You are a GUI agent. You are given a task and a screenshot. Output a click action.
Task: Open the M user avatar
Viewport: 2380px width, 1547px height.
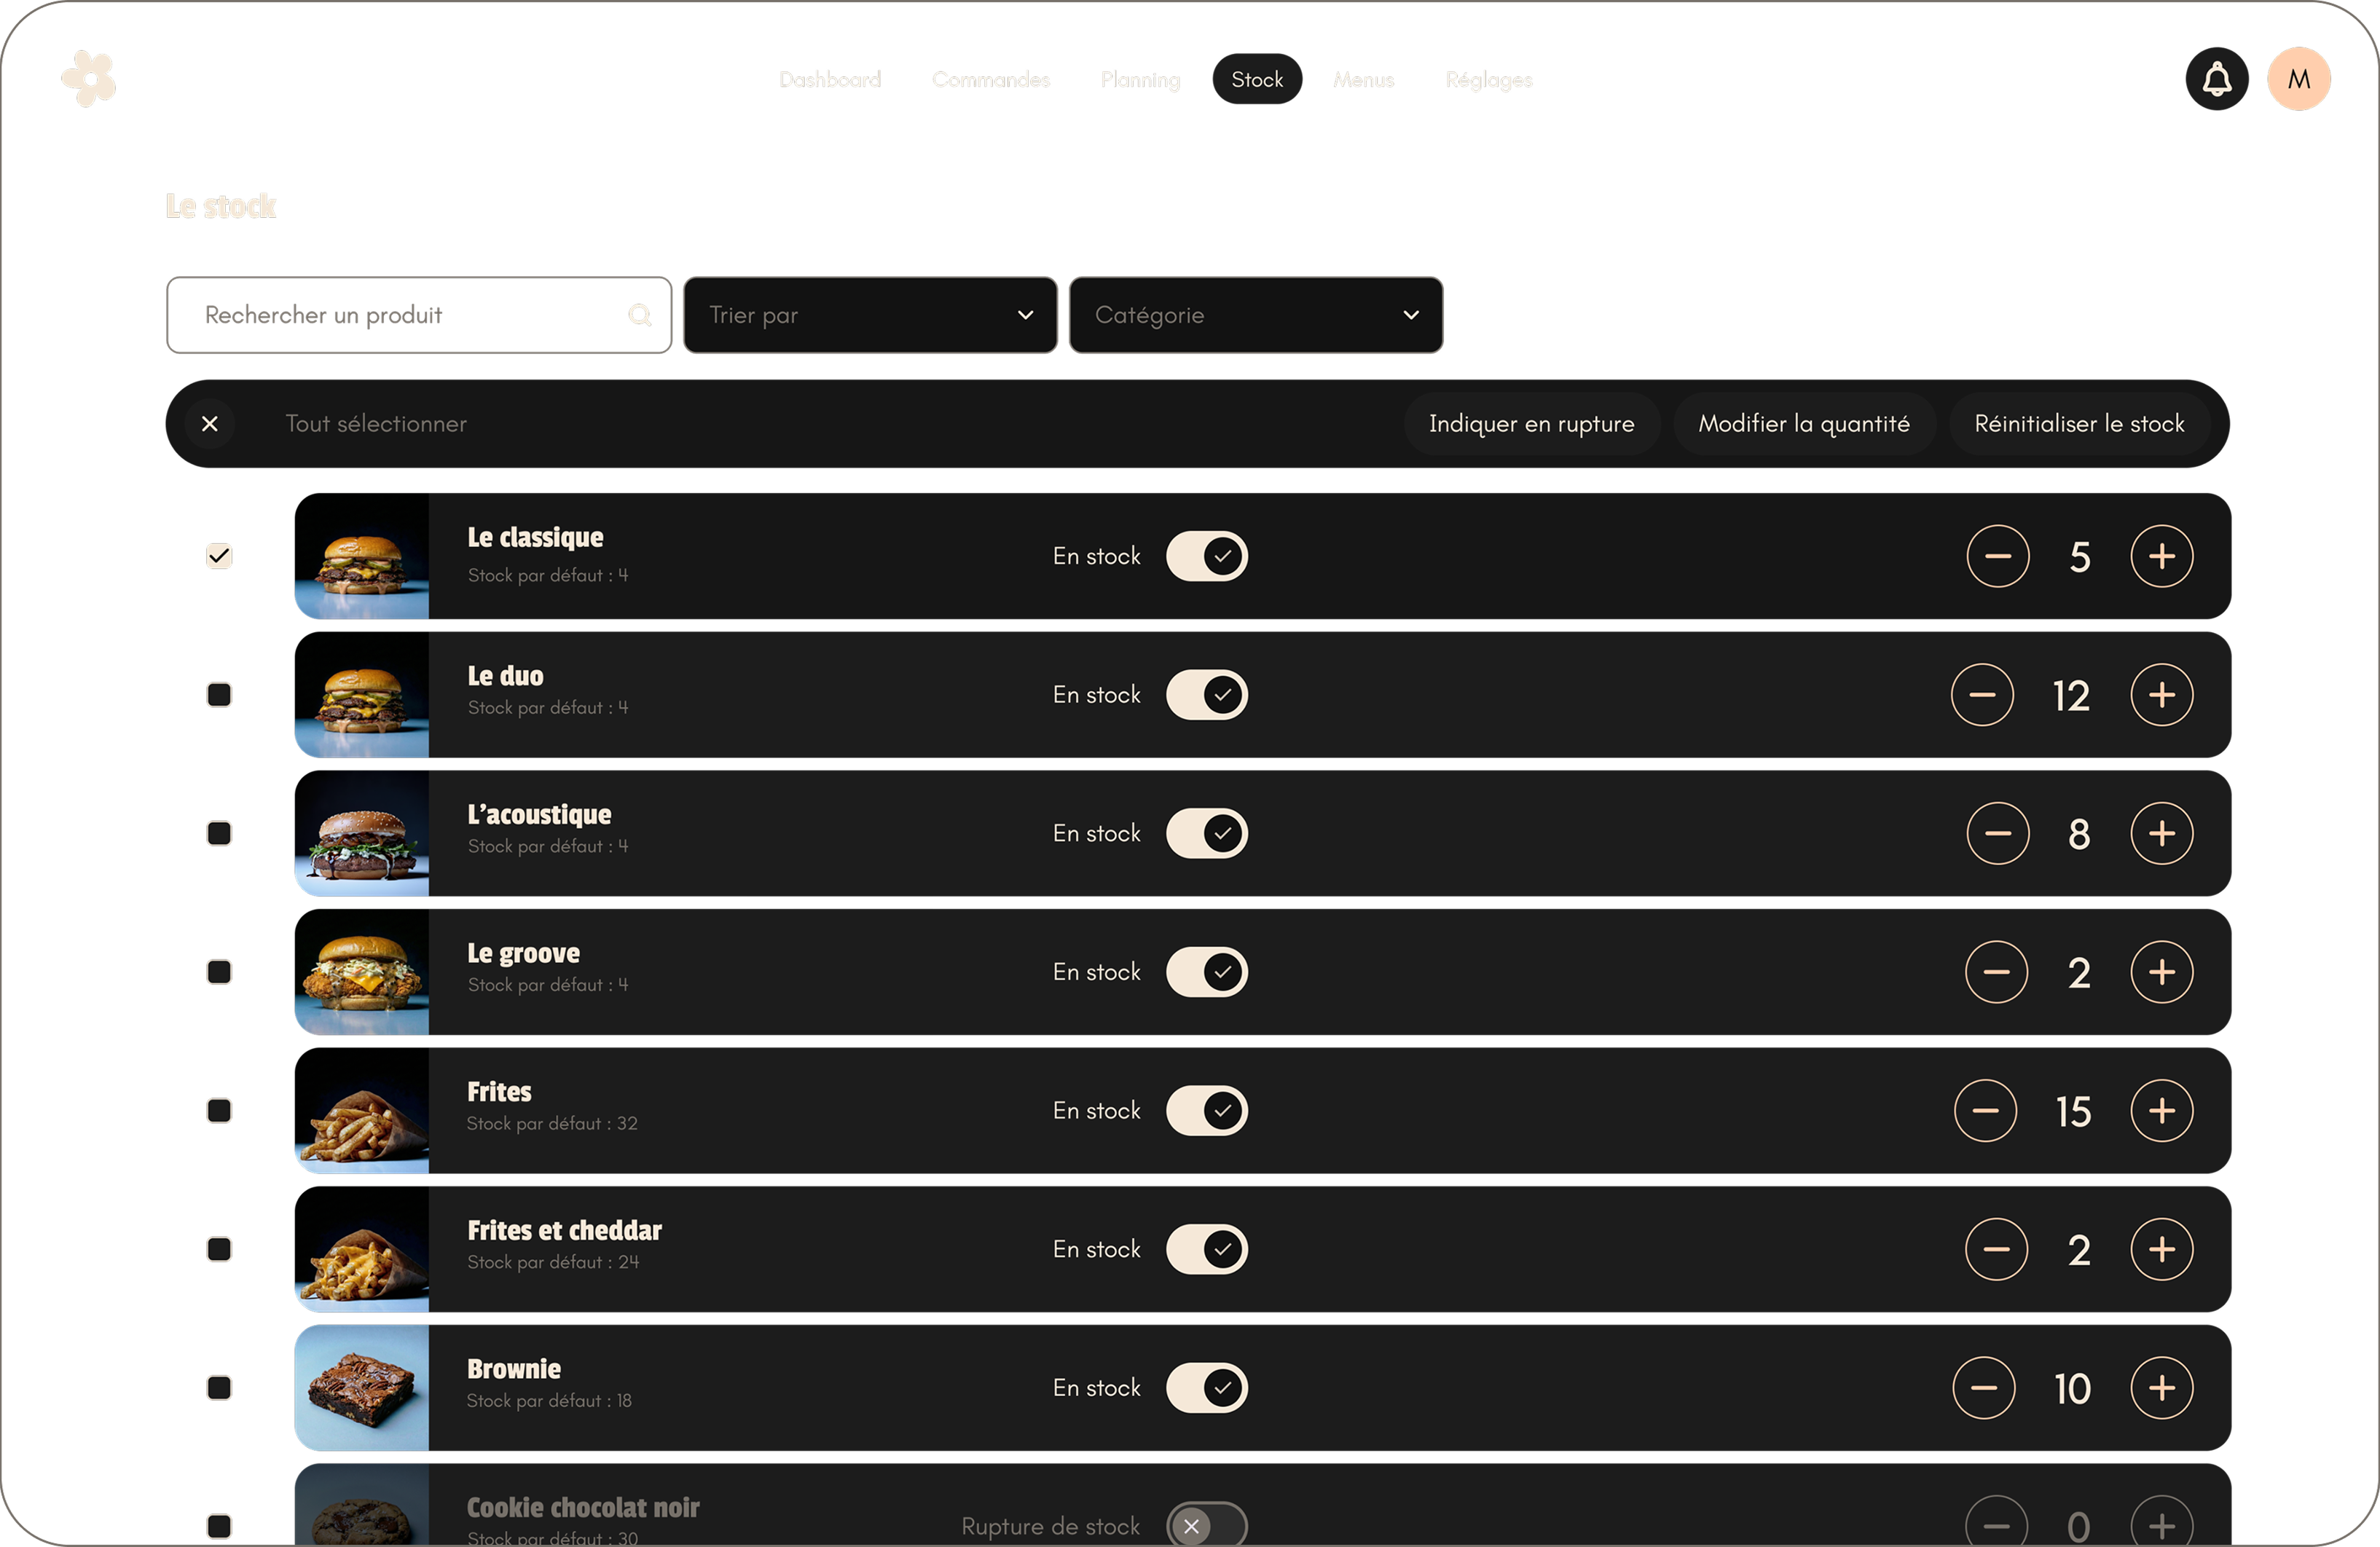[2298, 79]
